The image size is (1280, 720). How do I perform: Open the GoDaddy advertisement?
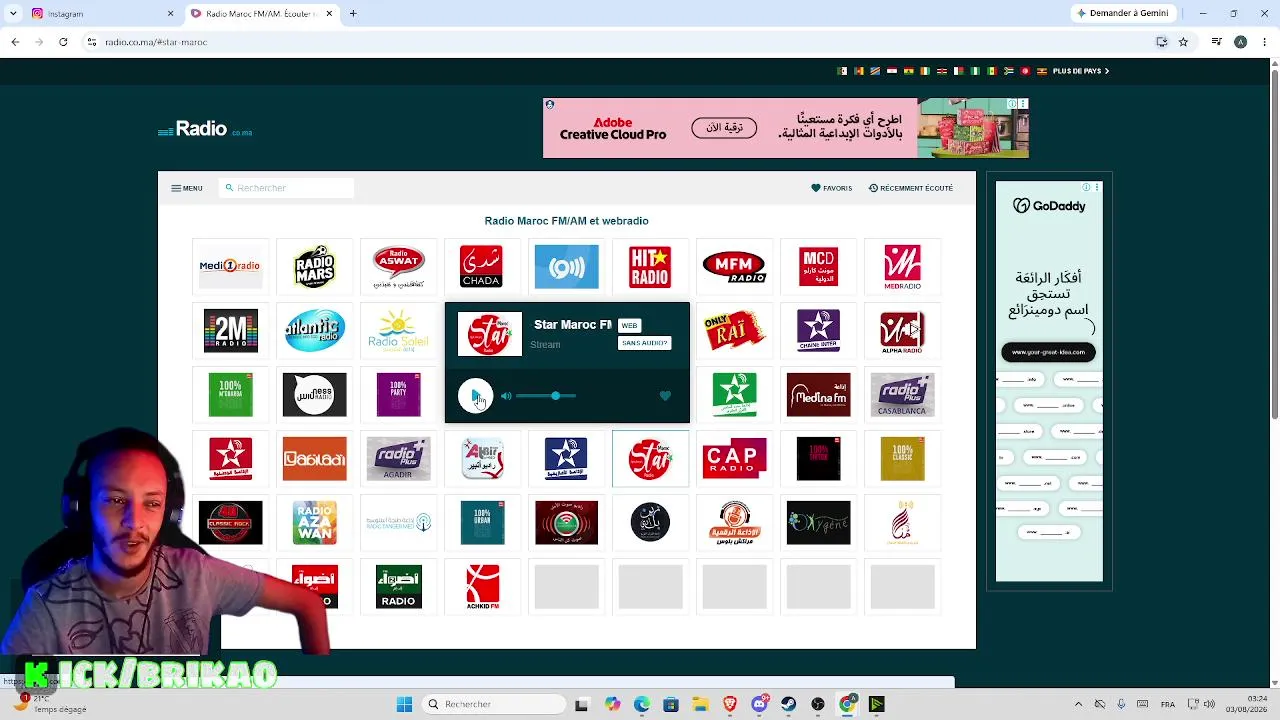click(1049, 381)
